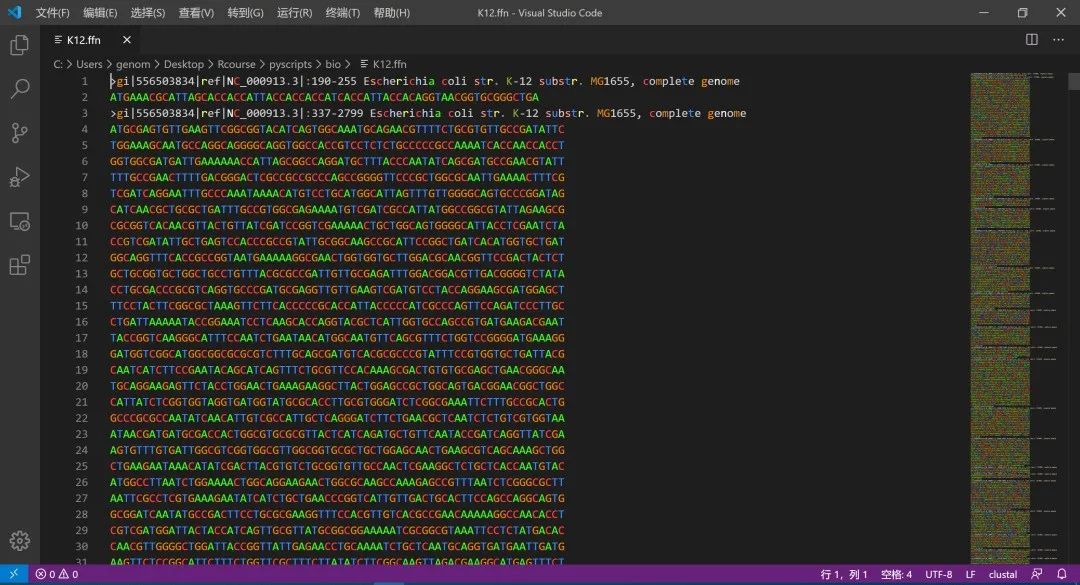Select the K12.ffn tab
Image resolution: width=1080 pixels, height=585 pixels.
pyautogui.click(x=84, y=40)
